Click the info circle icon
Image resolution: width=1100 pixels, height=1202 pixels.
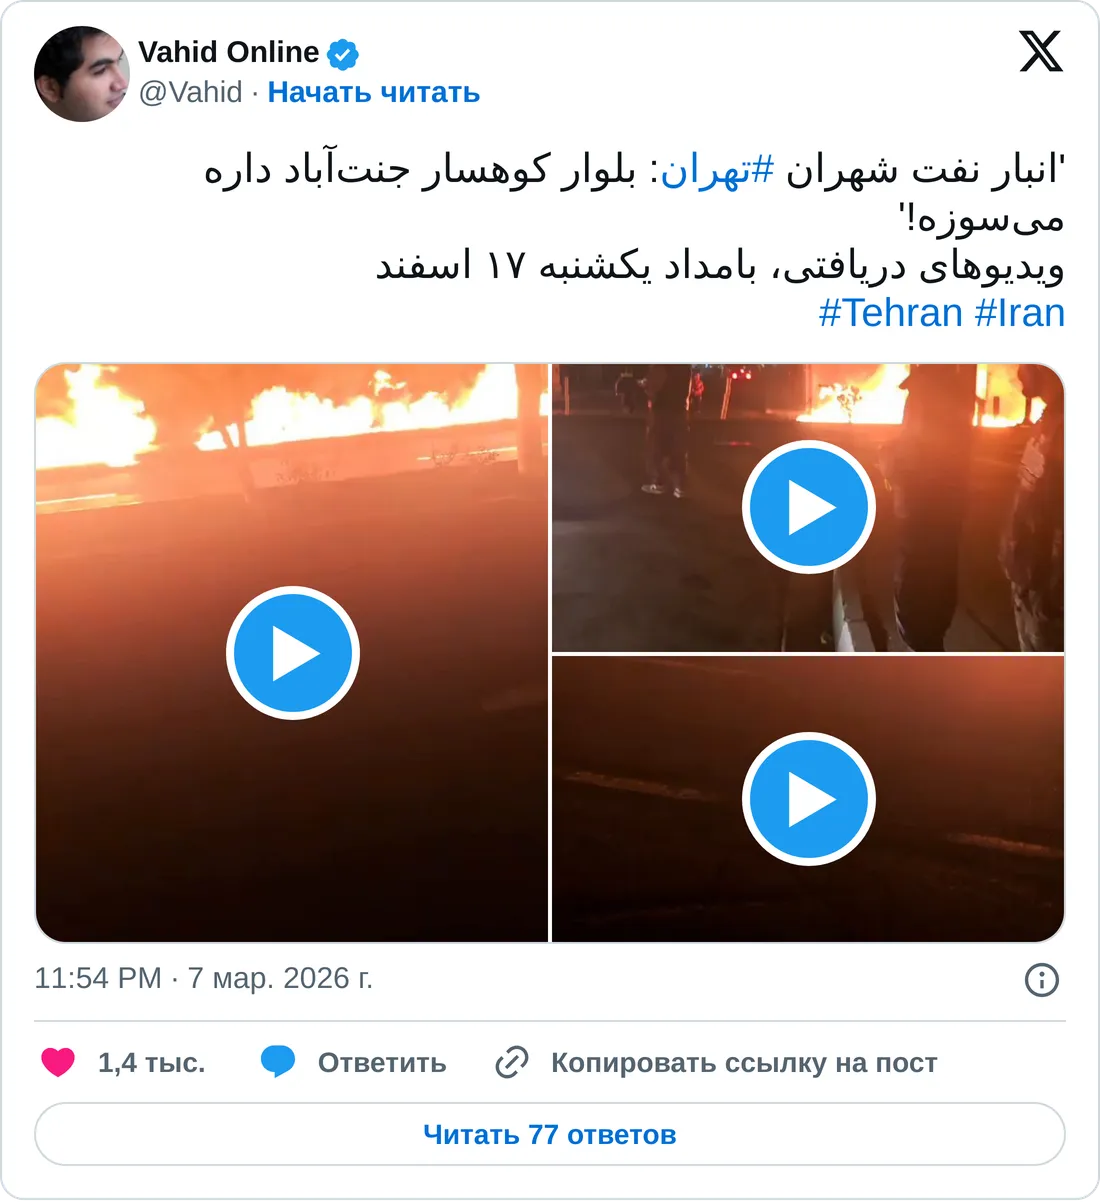pos(1042,979)
